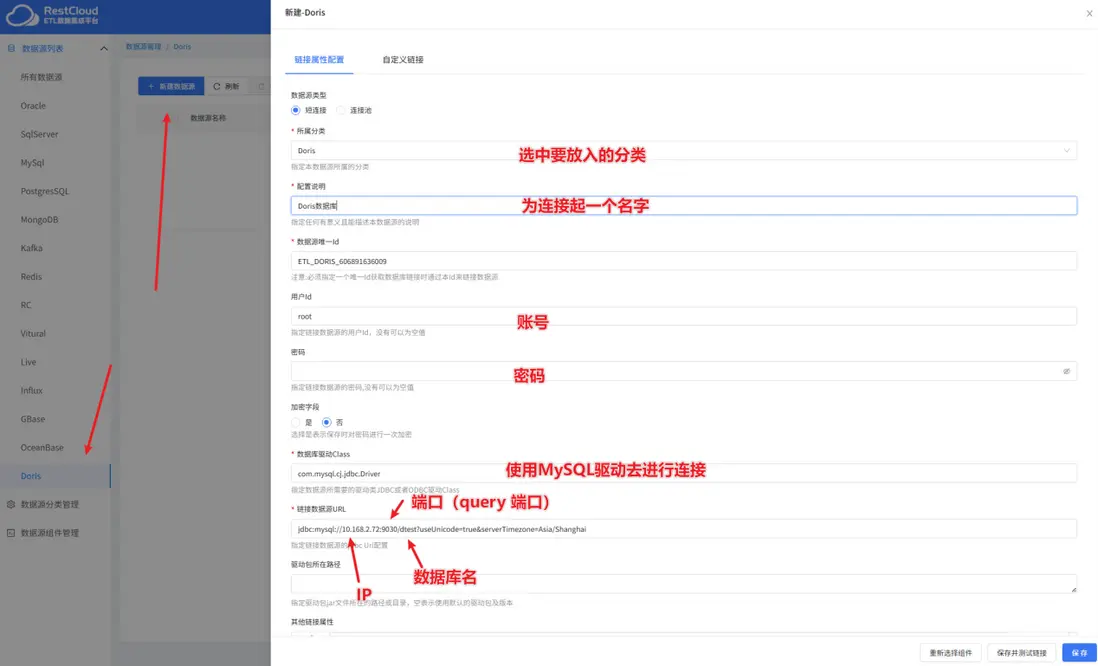The height and width of the screenshot is (666, 1098).
Task: Select 所有数据源 in sidebar
Action: click(41, 77)
